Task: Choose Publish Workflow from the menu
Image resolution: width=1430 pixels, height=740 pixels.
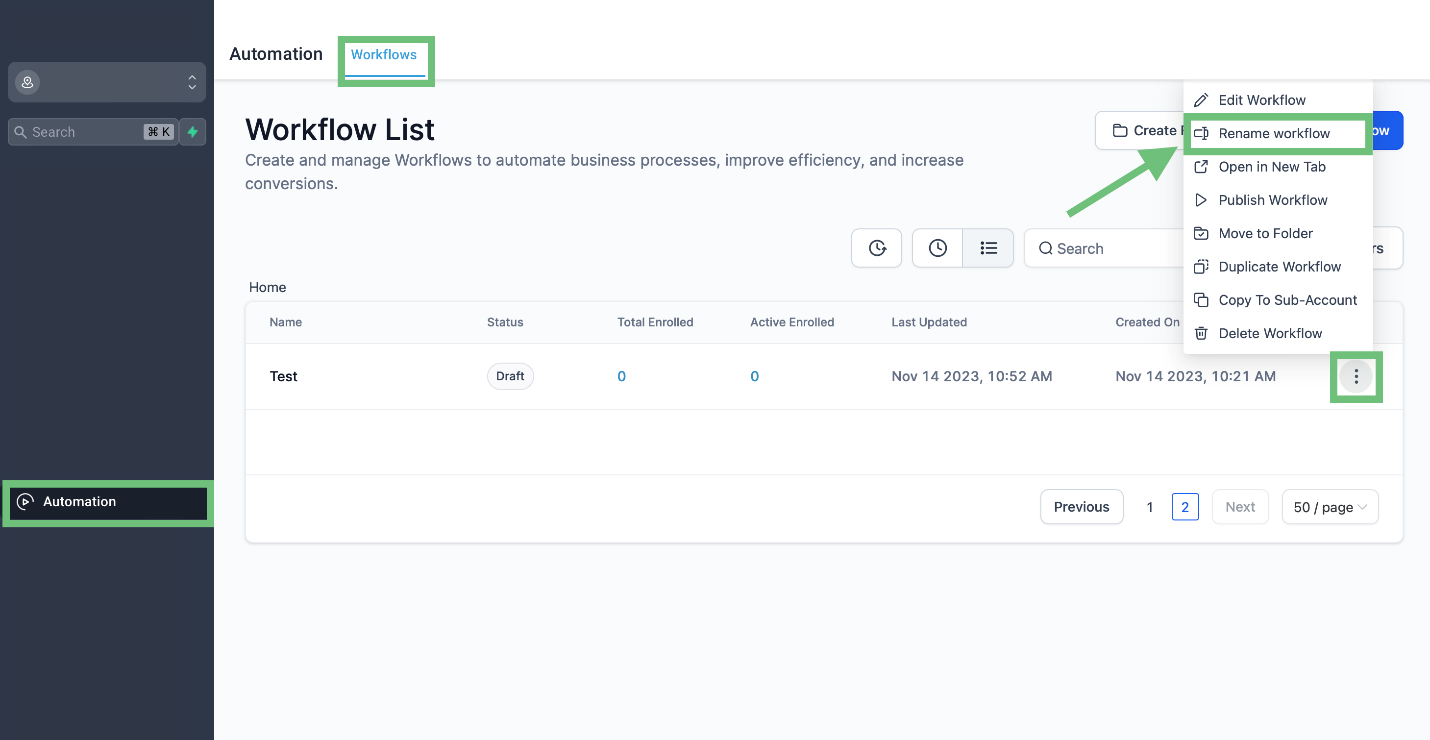Action: click(1278, 200)
